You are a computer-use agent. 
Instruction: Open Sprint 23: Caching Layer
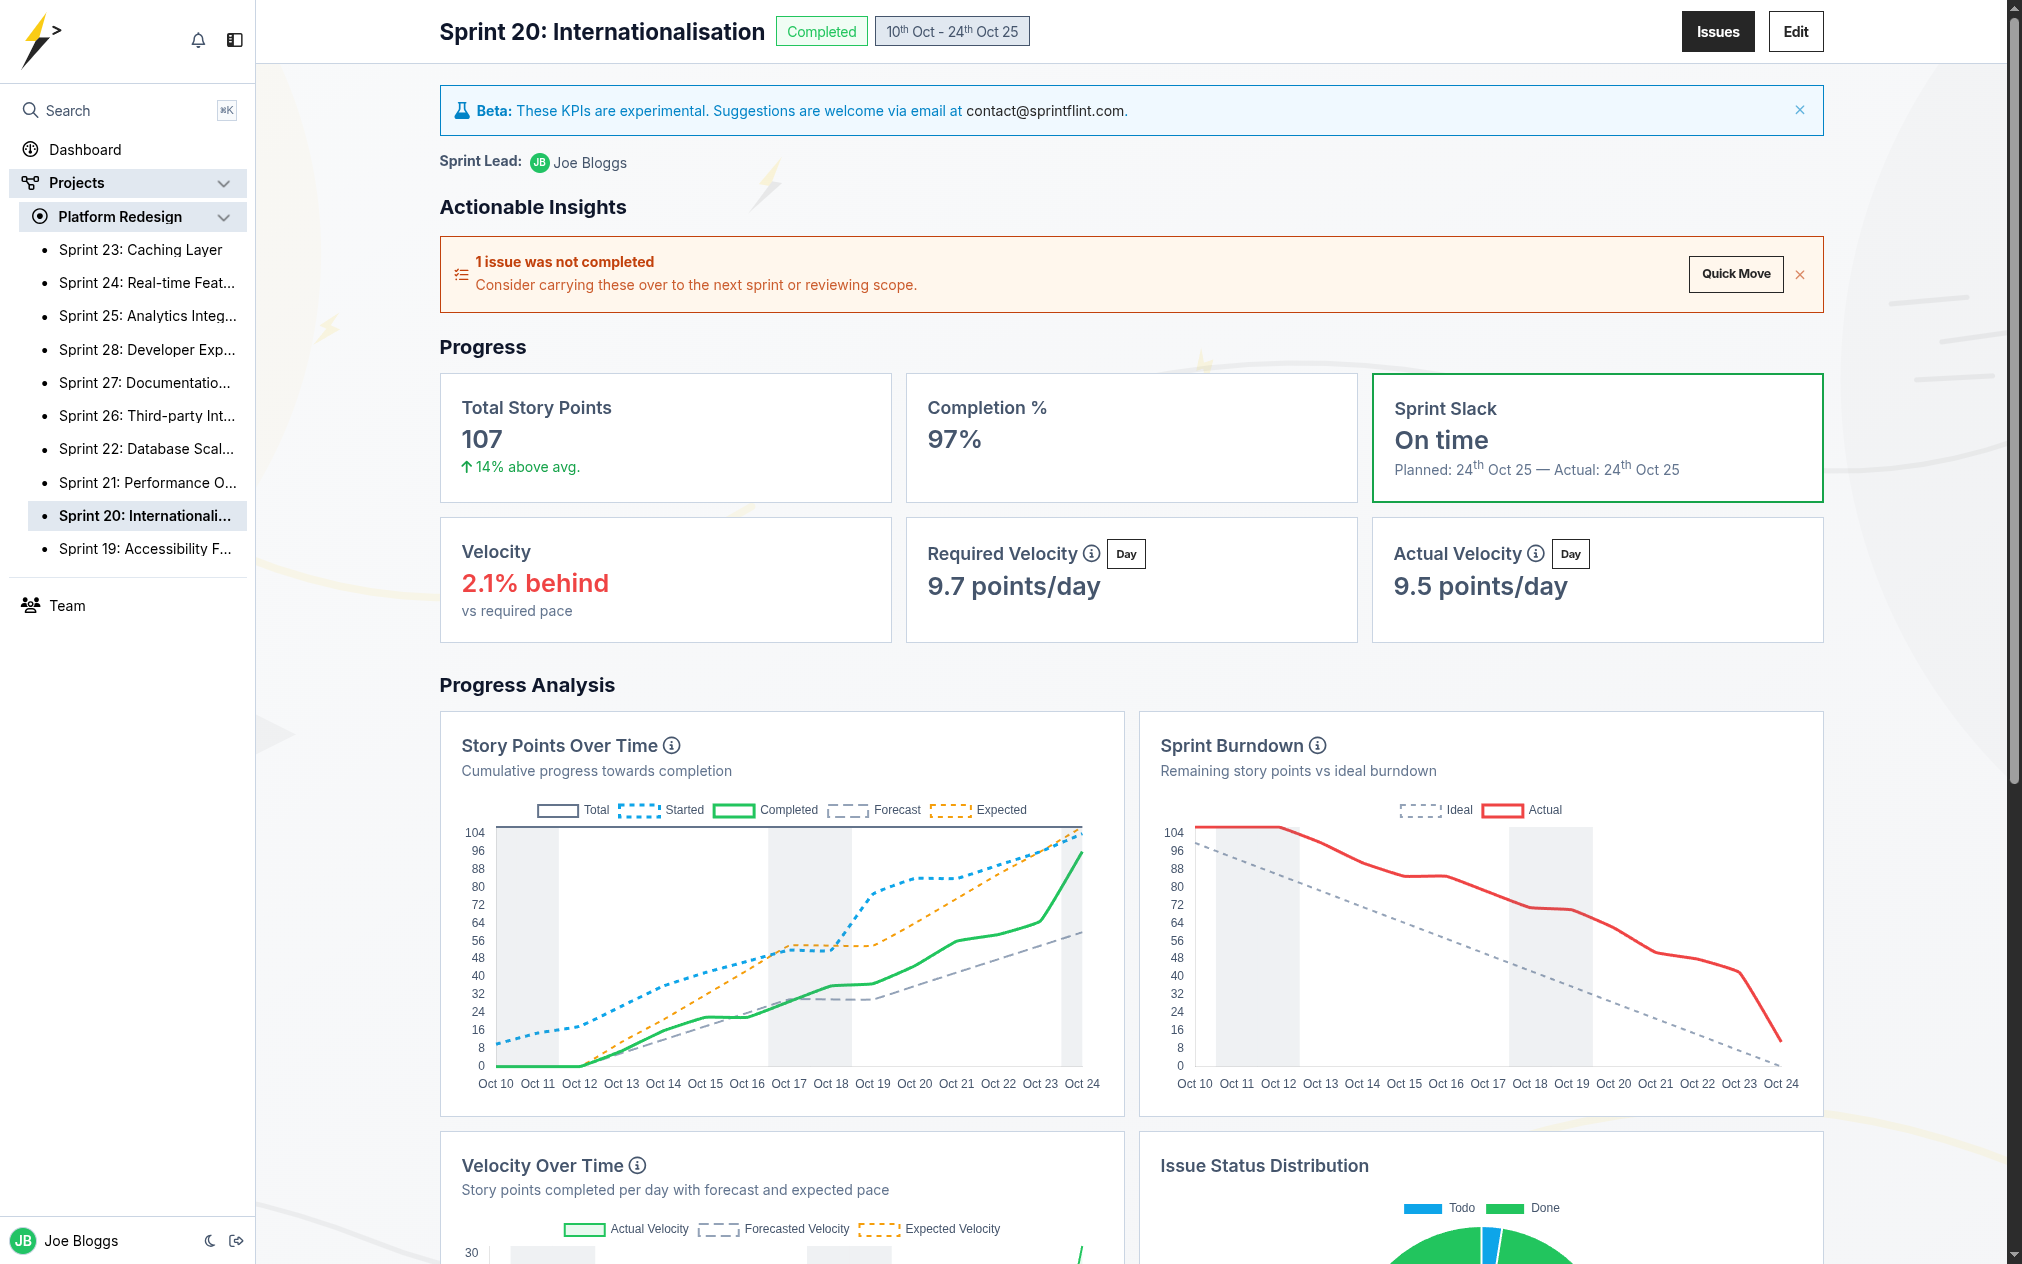click(x=140, y=249)
